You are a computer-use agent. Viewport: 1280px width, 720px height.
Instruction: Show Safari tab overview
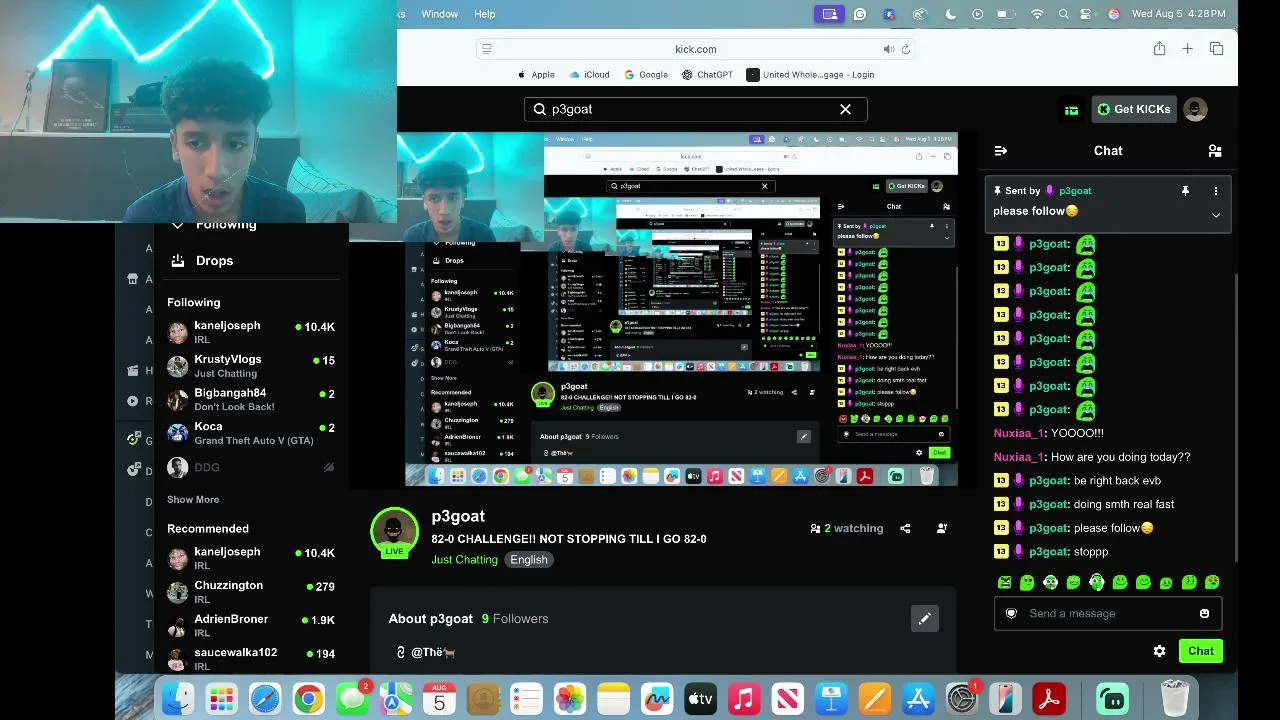coord(1216,49)
